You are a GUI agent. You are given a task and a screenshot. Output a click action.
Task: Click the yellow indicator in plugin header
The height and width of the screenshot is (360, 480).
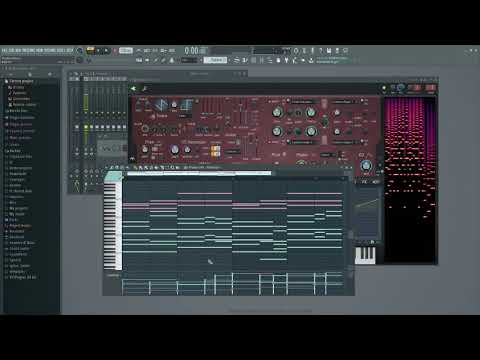click(x=384, y=88)
